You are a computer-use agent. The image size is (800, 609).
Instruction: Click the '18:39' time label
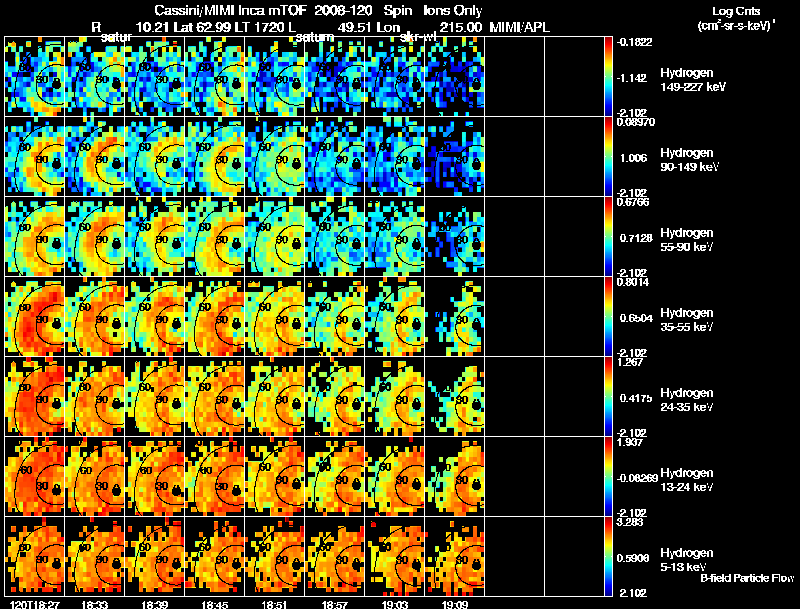(x=155, y=605)
